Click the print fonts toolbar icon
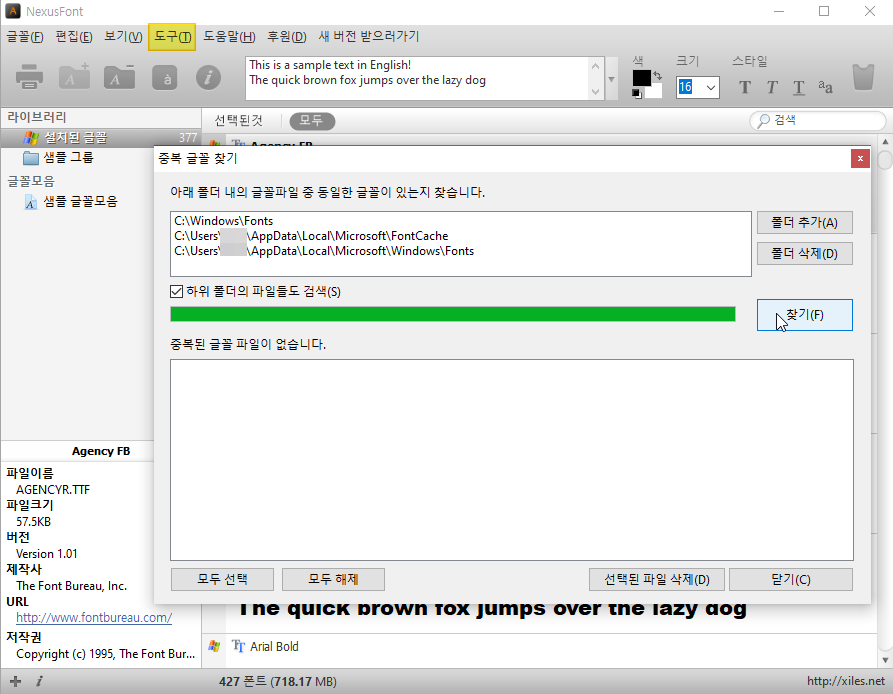This screenshot has height=694, width=893. point(29,77)
